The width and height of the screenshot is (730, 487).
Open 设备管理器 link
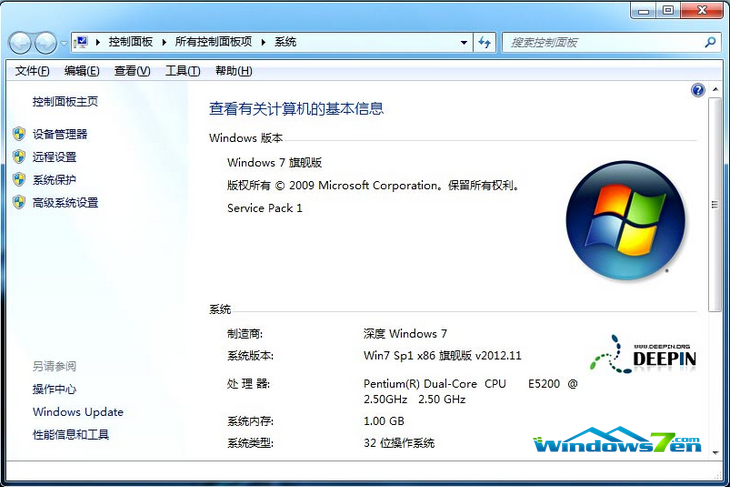tap(60, 134)
